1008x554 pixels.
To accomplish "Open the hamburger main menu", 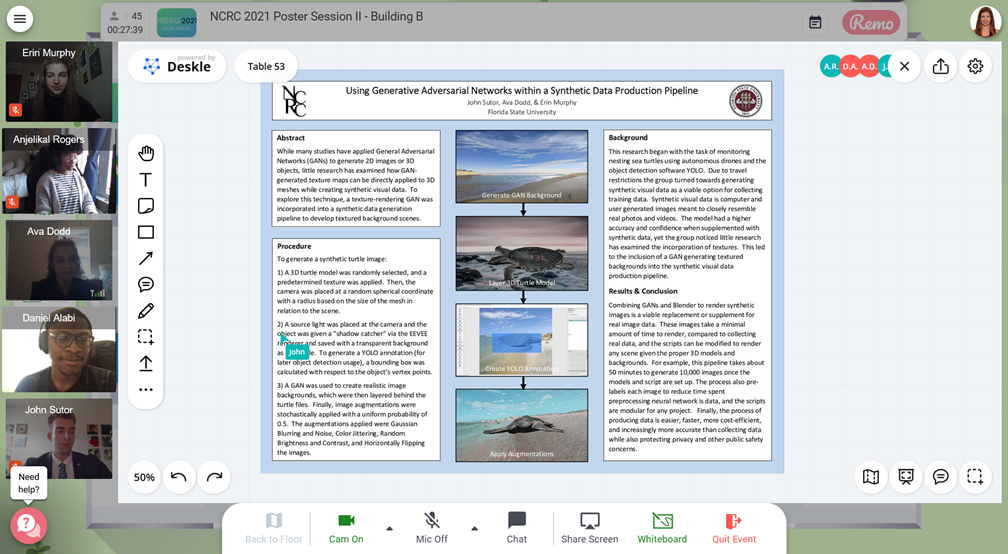I will pyautogui.click(x=19, y=19).
